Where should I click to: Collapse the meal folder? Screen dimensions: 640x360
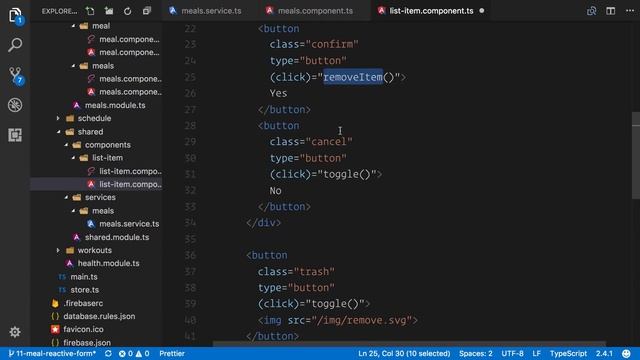(73, 26)
